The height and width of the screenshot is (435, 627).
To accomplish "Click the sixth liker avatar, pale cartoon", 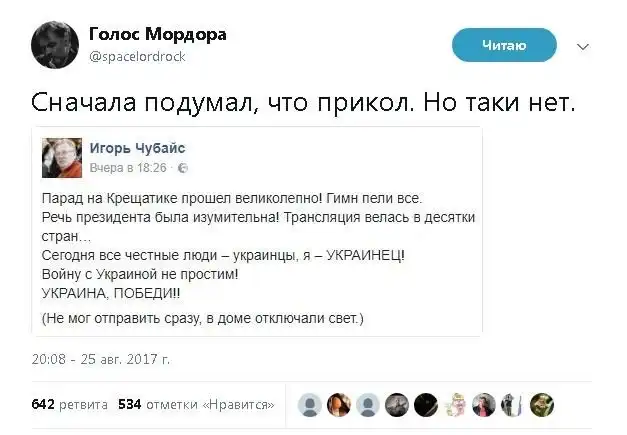I will [x=456, y=404].
